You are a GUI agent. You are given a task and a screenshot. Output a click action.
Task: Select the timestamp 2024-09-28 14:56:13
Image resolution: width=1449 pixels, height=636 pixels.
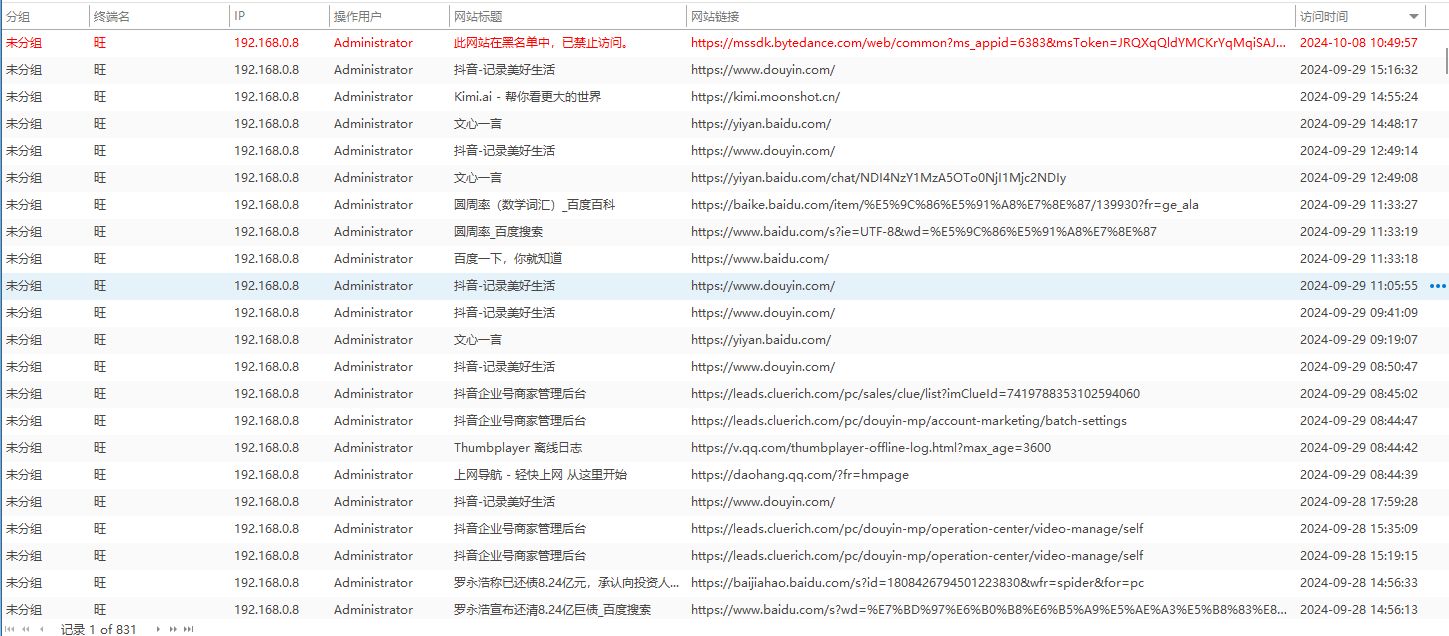[1358, 610]
